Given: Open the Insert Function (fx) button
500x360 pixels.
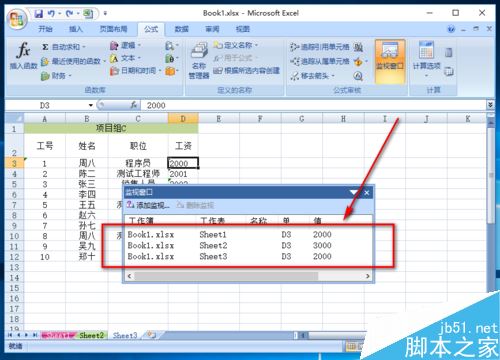Looking at the screenshot, I should coord(23,55).
